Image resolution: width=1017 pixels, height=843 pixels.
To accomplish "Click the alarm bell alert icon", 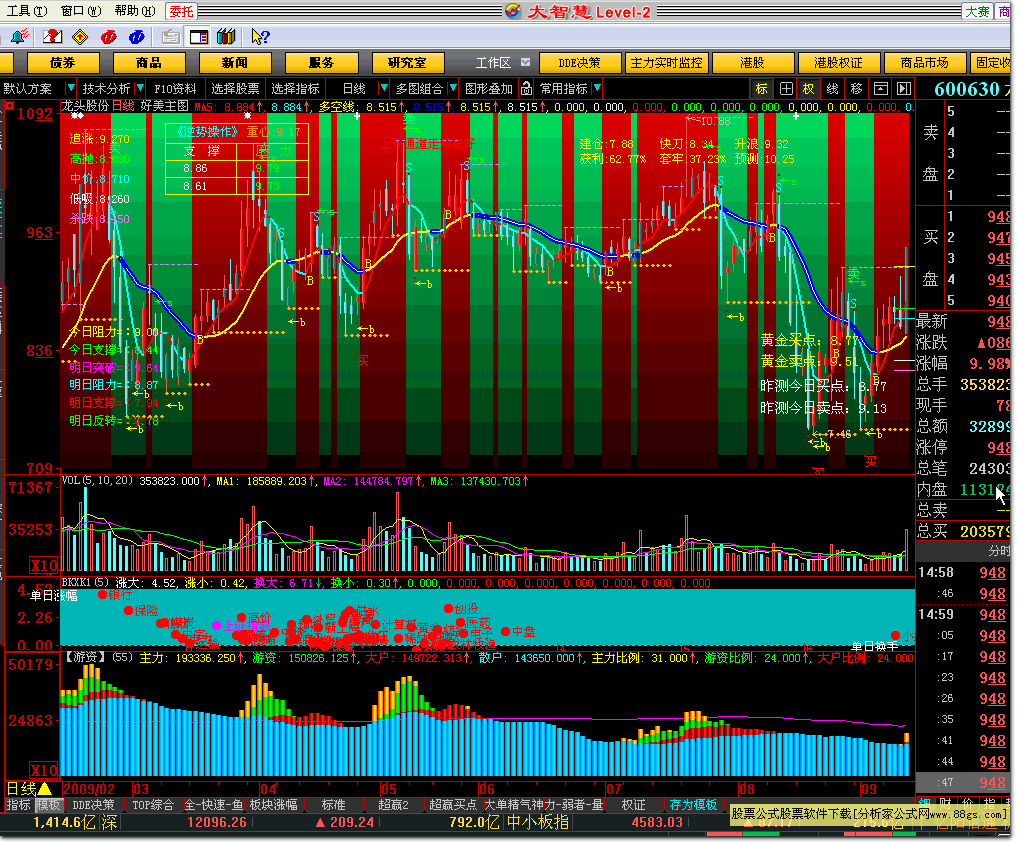I will click(19, 36).
